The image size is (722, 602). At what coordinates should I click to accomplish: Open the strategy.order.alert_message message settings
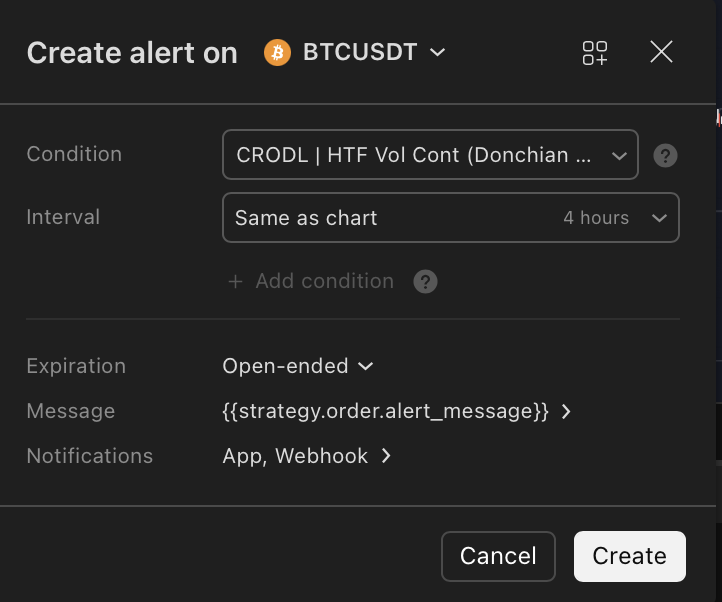click(x=397, y=411)
